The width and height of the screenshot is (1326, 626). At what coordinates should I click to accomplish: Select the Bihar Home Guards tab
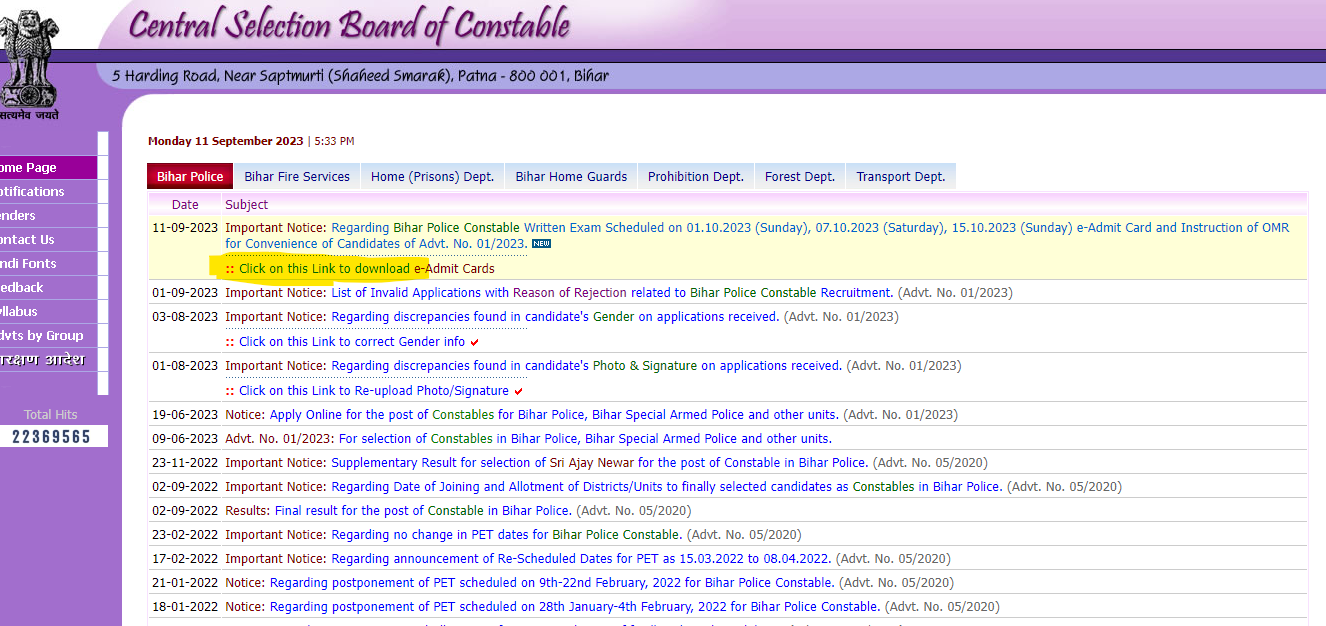[571, 176]
